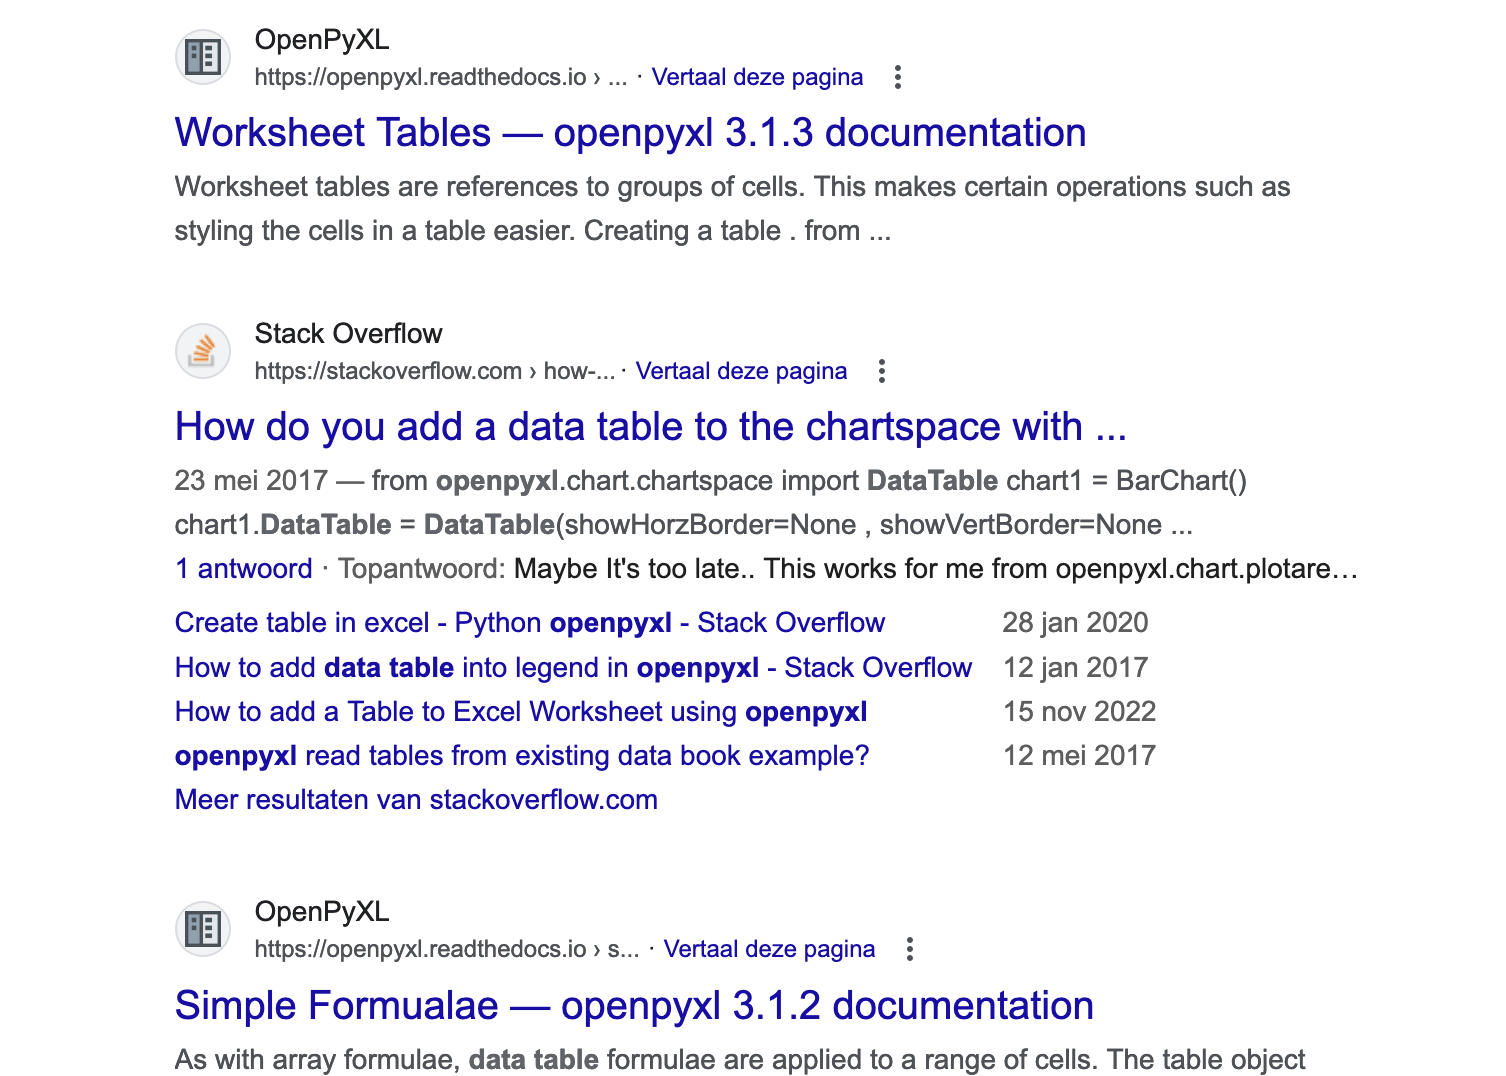Open three-dot menu for Worksheet Tables result
This screenshot has height=1076, width=1506.
click(898, 77)
